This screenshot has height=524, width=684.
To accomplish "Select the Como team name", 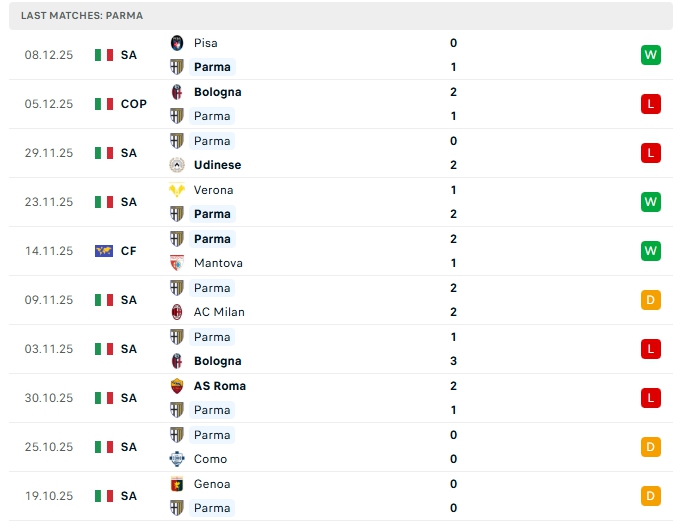I will (210, 459).
